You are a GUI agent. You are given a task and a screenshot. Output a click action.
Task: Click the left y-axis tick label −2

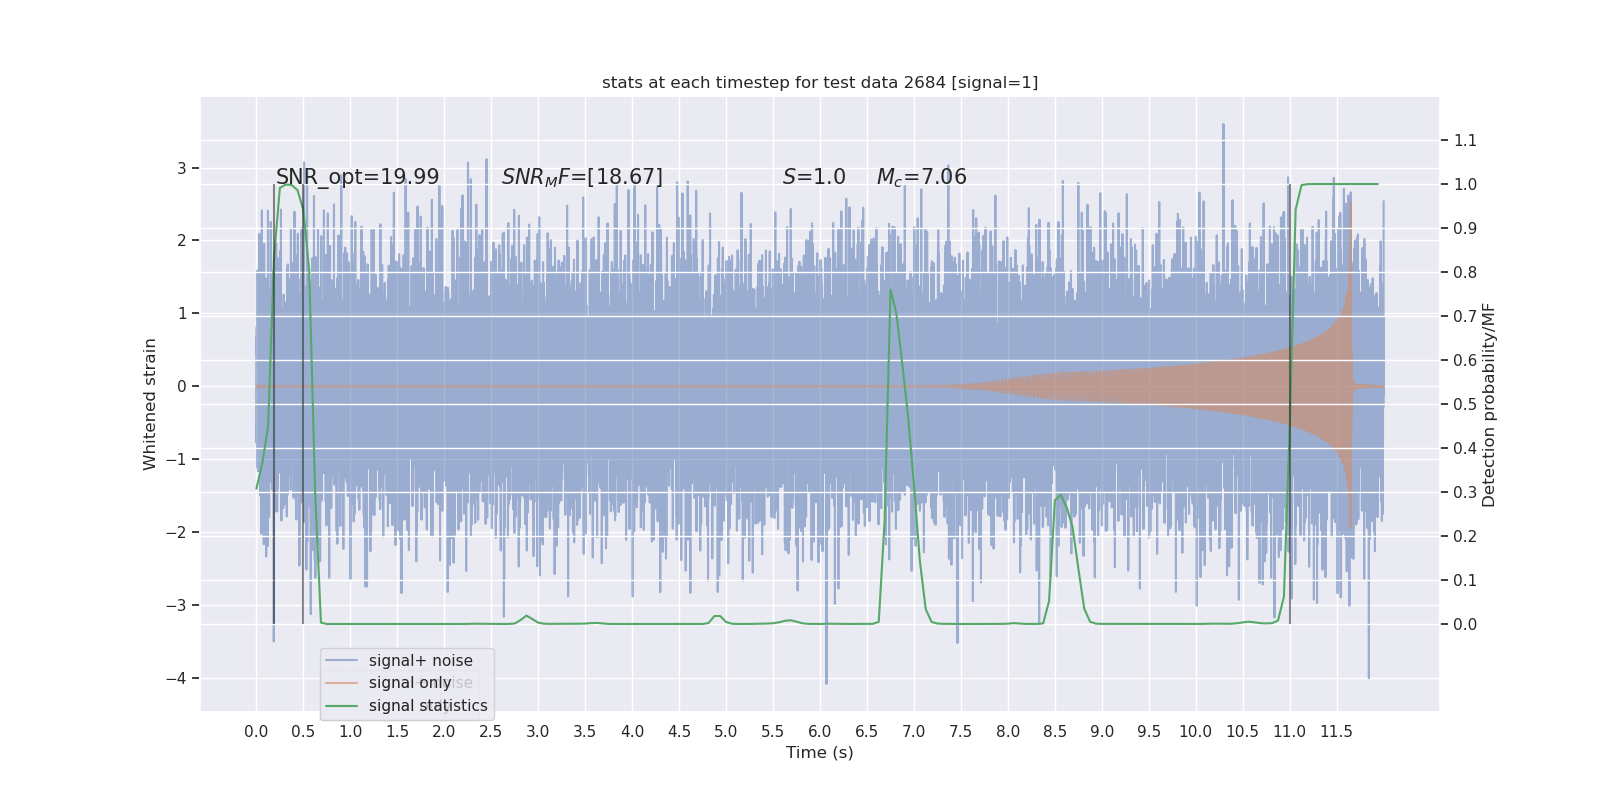point(176,532)
